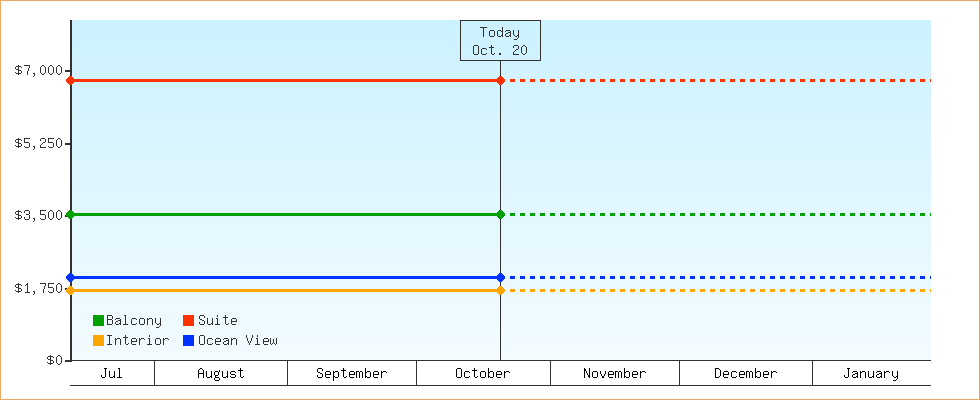
Task: Select the Interior legend label
Action: [x=137, y=340]
